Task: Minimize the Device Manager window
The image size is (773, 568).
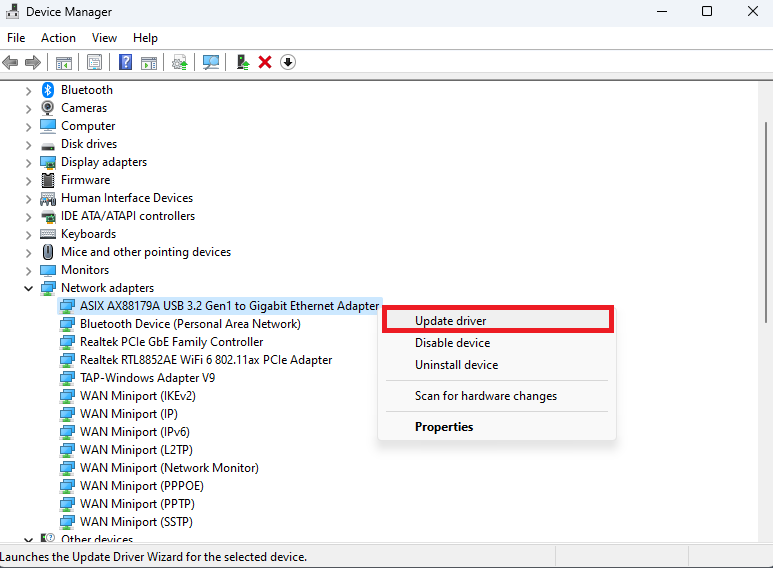Action: (662, 11)
